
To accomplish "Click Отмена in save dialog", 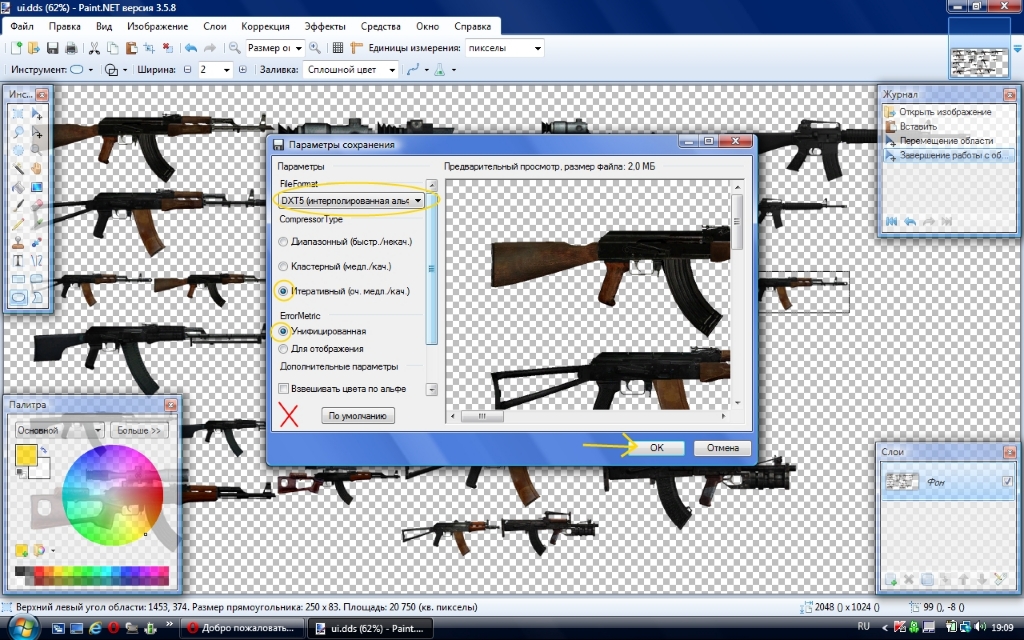I will [722, 448].
